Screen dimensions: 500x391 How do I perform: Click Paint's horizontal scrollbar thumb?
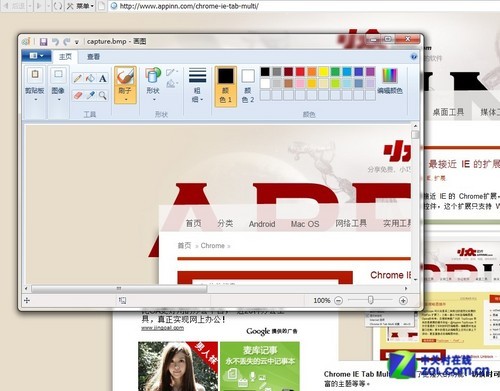(119, 289)
